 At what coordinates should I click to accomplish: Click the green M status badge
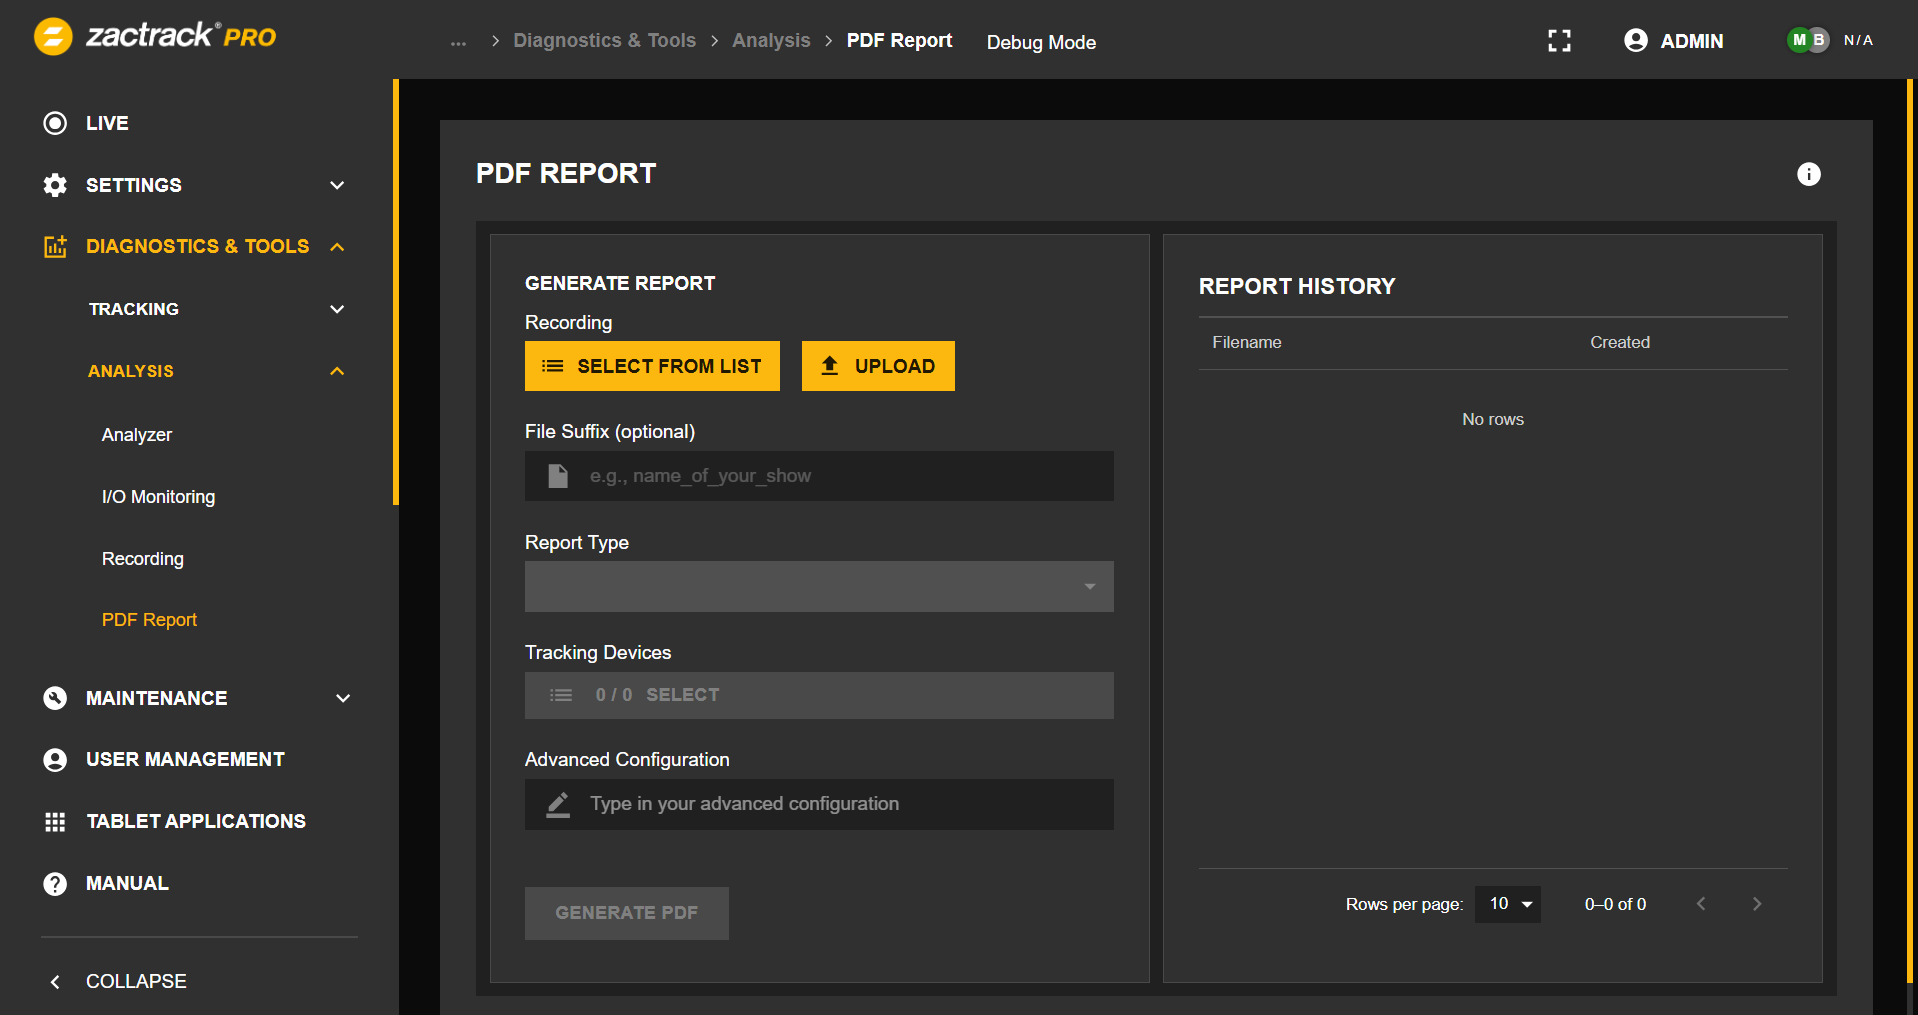pos(1799,40)
